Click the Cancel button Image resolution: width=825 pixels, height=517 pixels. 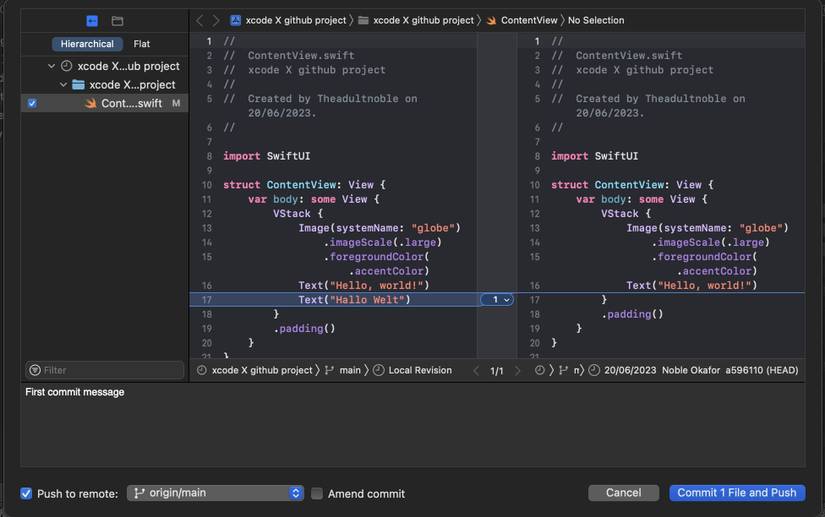[x=623, y=493]
